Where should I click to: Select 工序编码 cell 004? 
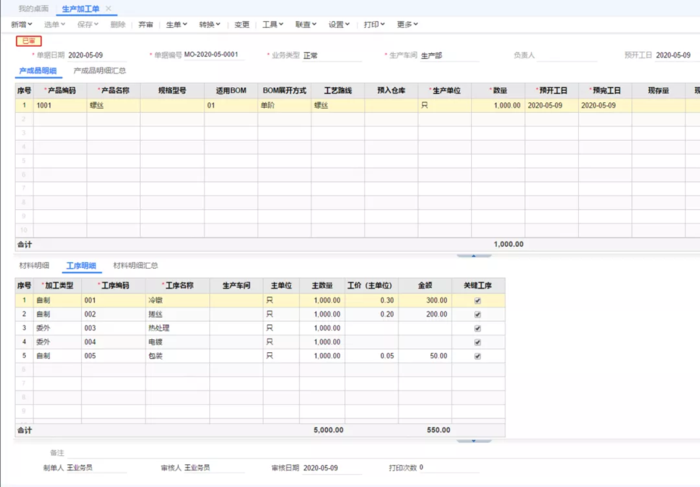(x=114, y=342)
